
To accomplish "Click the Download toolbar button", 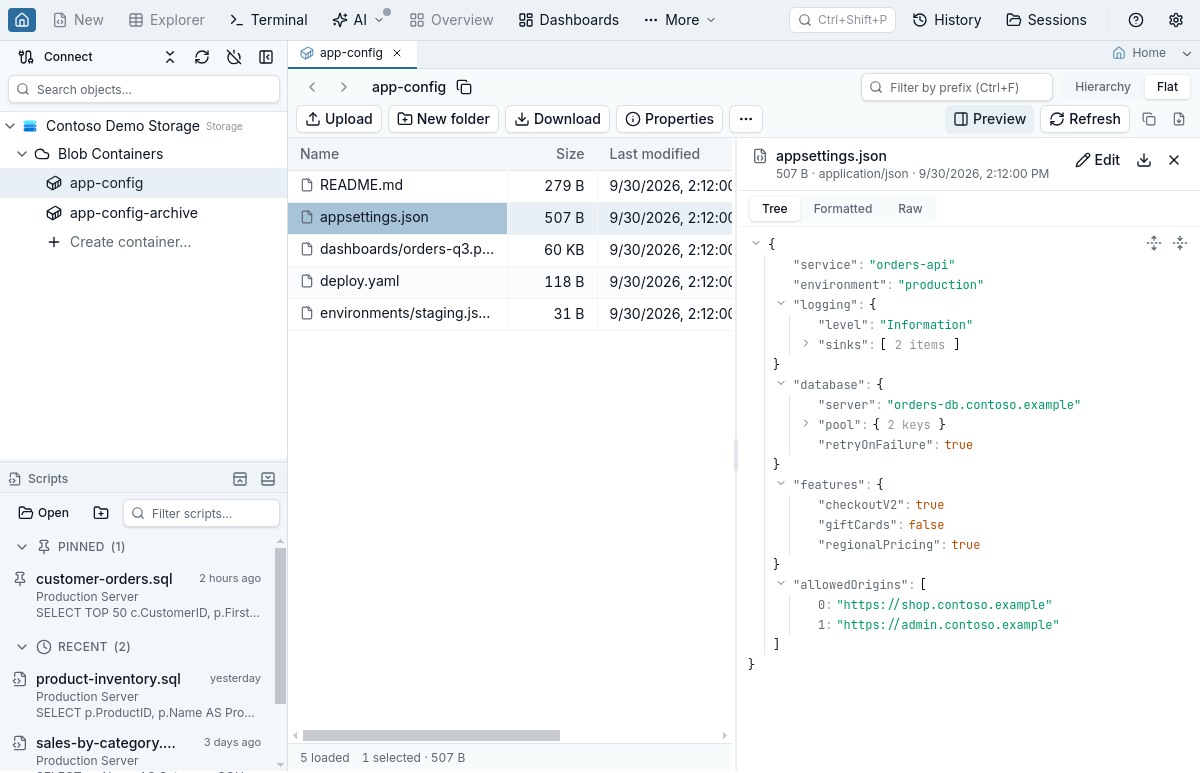I will pos(557,119).
